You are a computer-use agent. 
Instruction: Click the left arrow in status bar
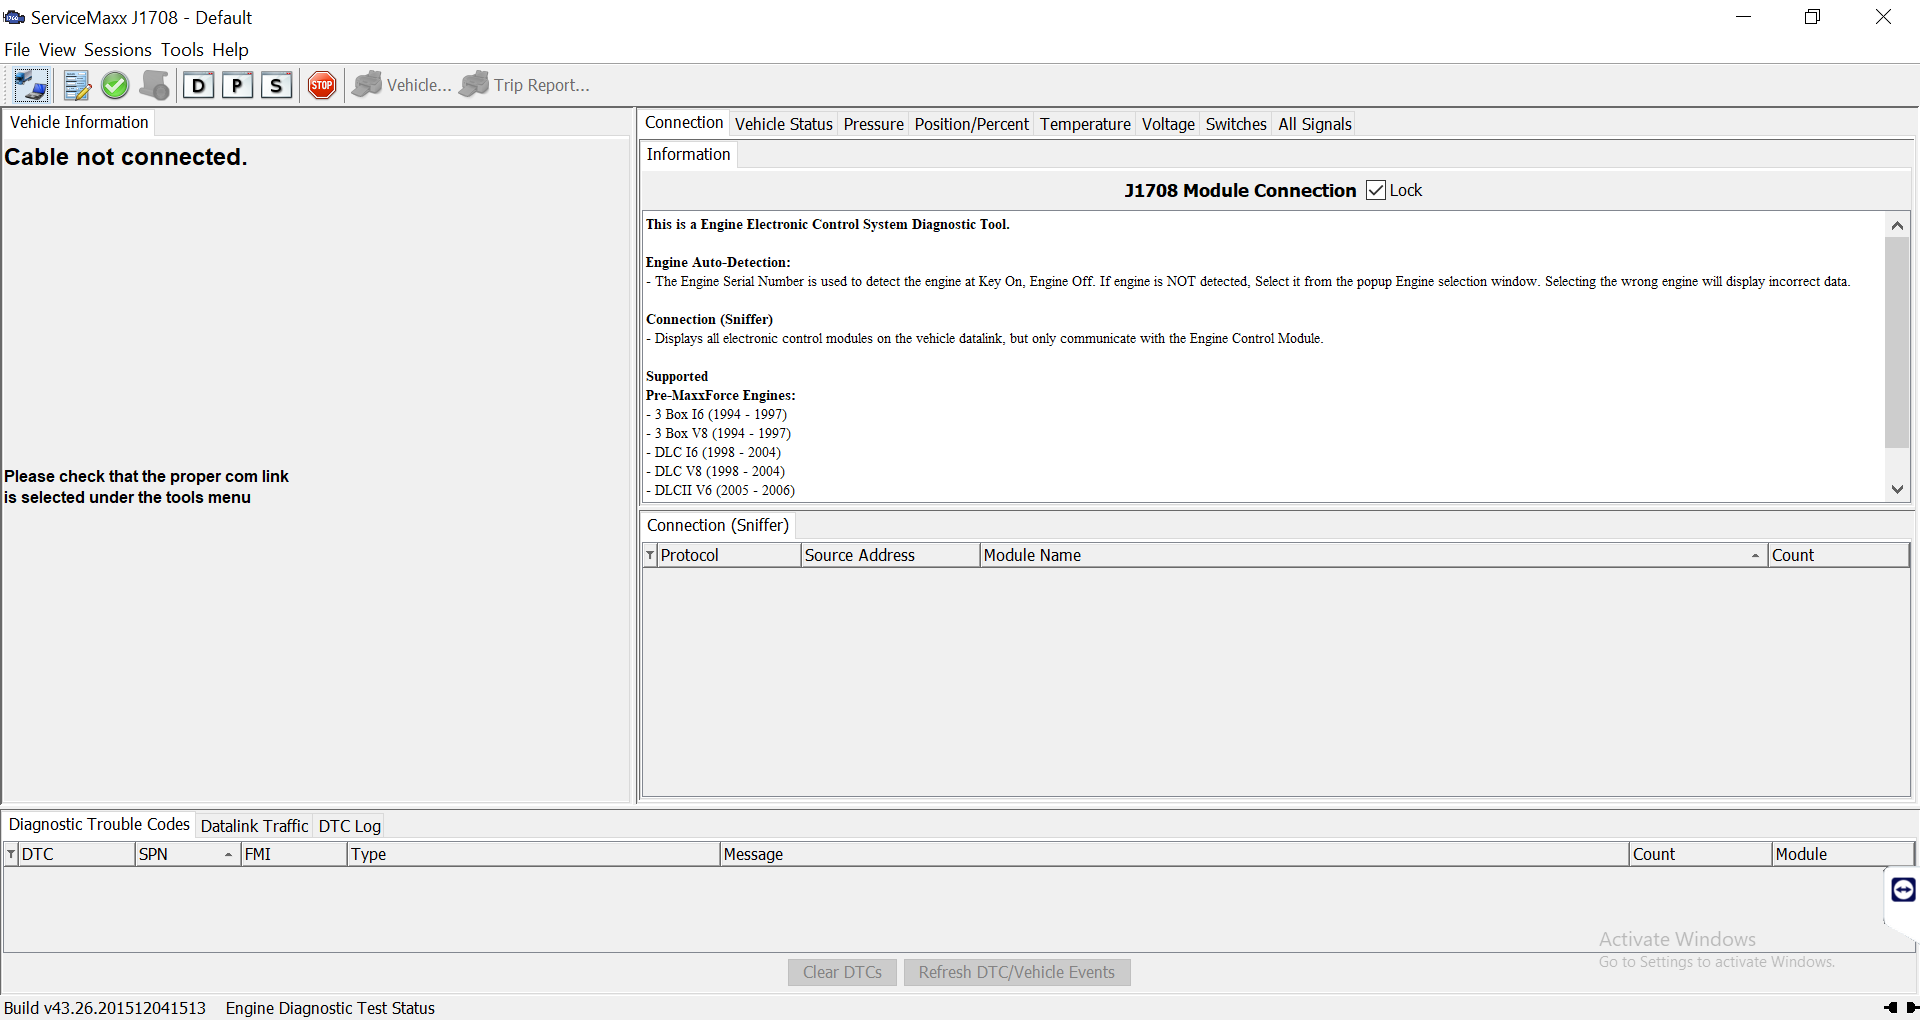(1890, 1008)
